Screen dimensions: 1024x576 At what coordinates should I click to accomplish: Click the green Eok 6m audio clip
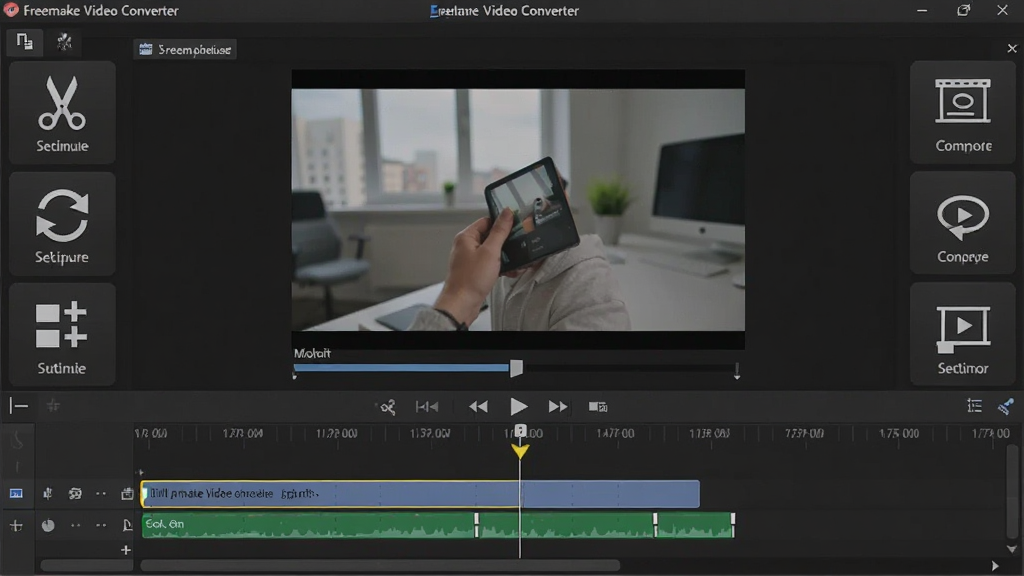point(438,524)
